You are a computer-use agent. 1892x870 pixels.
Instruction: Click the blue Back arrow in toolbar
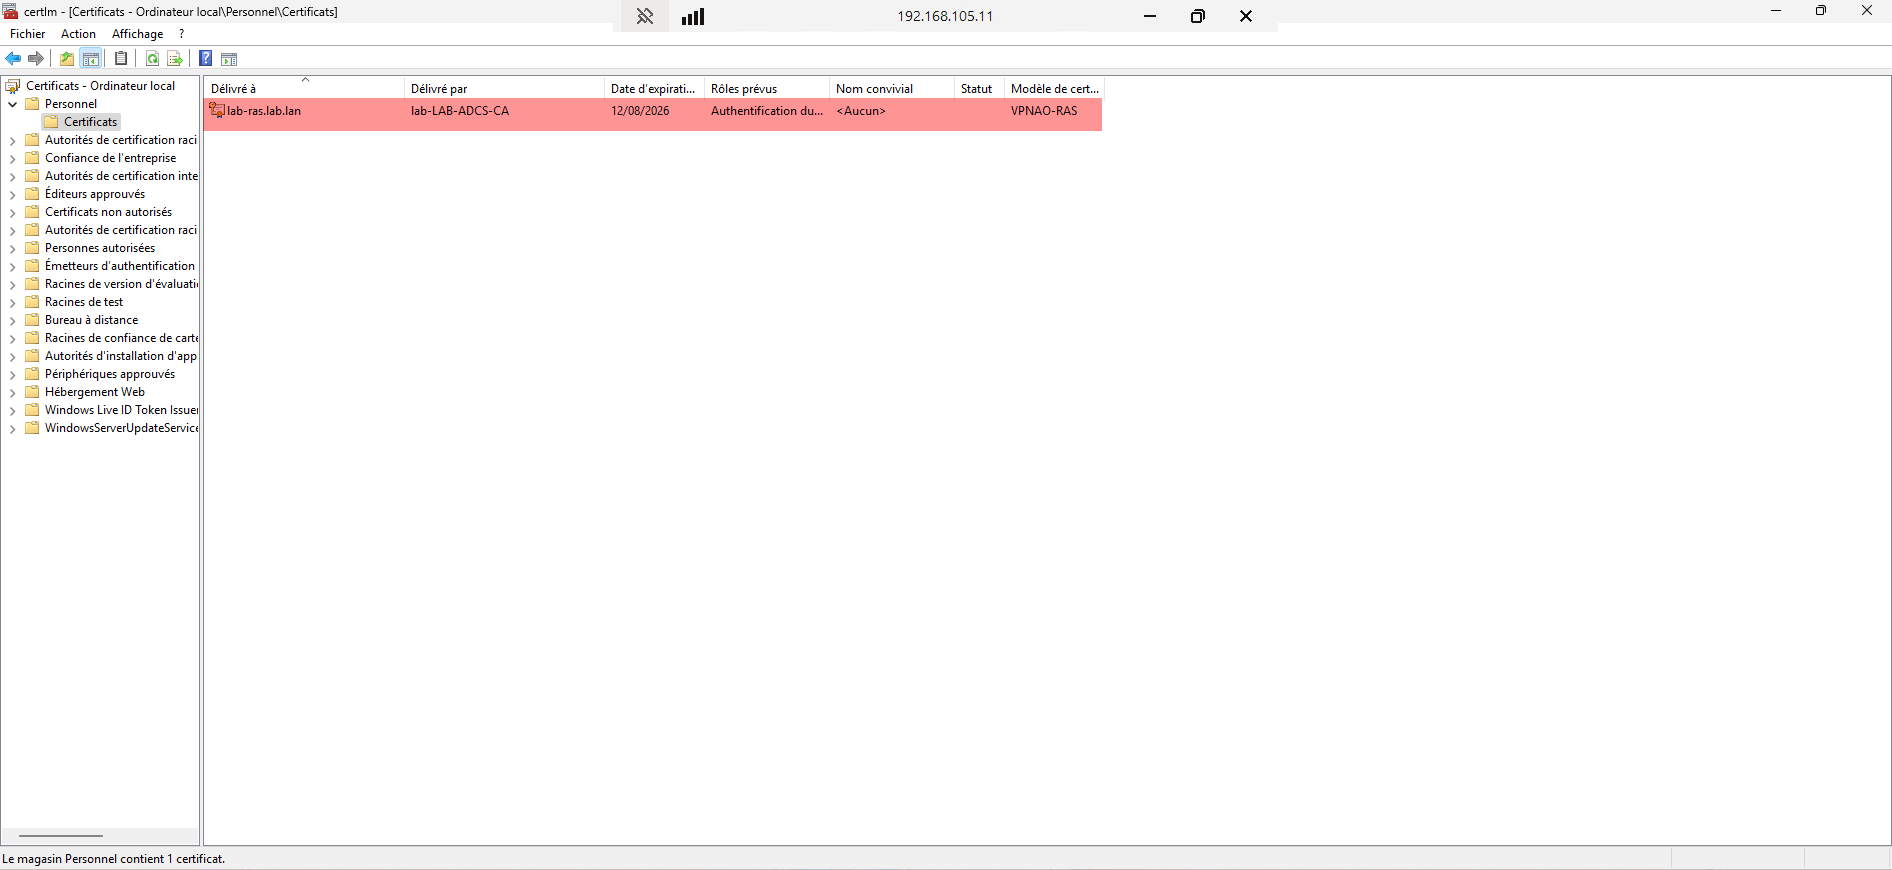(13, 59)
